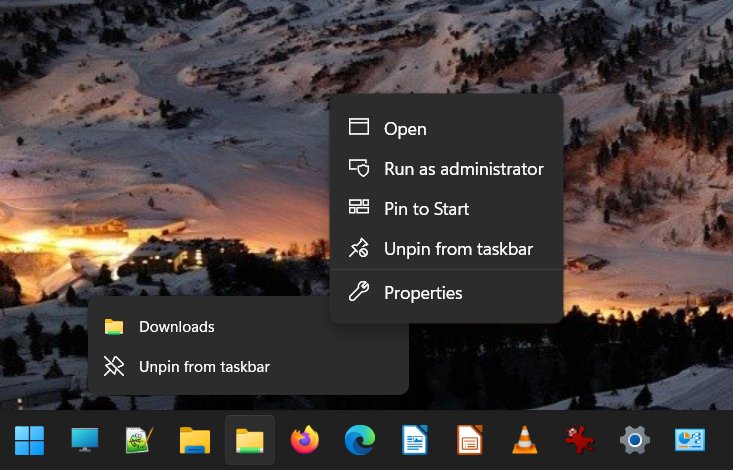Open Microsoft Edge from the taskbar
The image size is (733, 470).
tap(359, 440)
